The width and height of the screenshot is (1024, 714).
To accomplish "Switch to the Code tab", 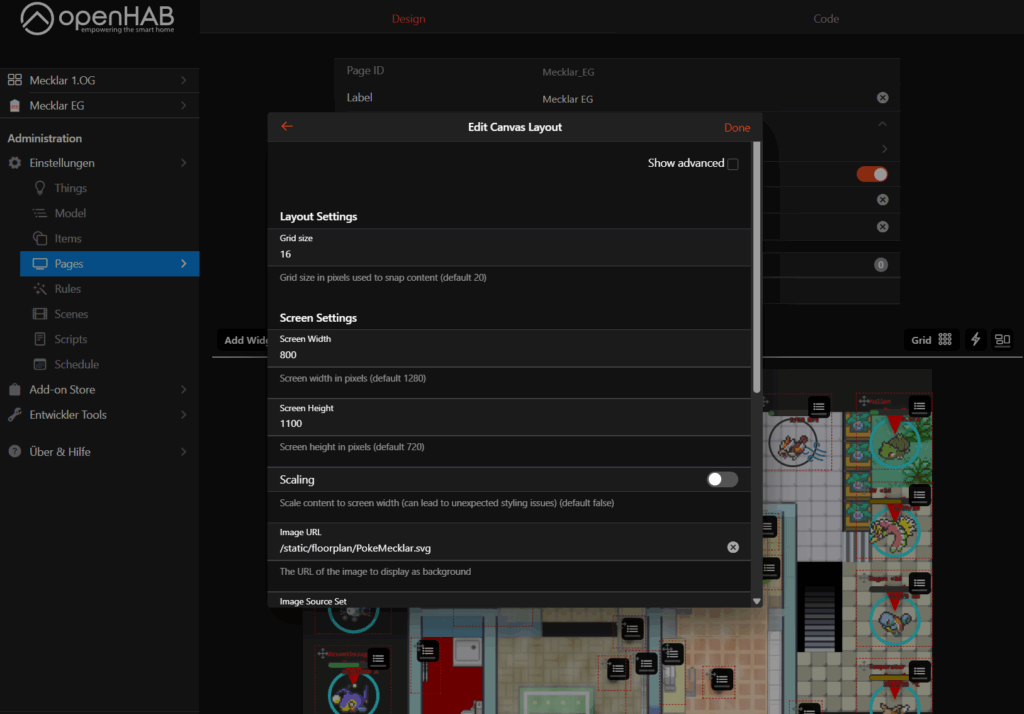I will pyautogui.click(x=826, y=19).
